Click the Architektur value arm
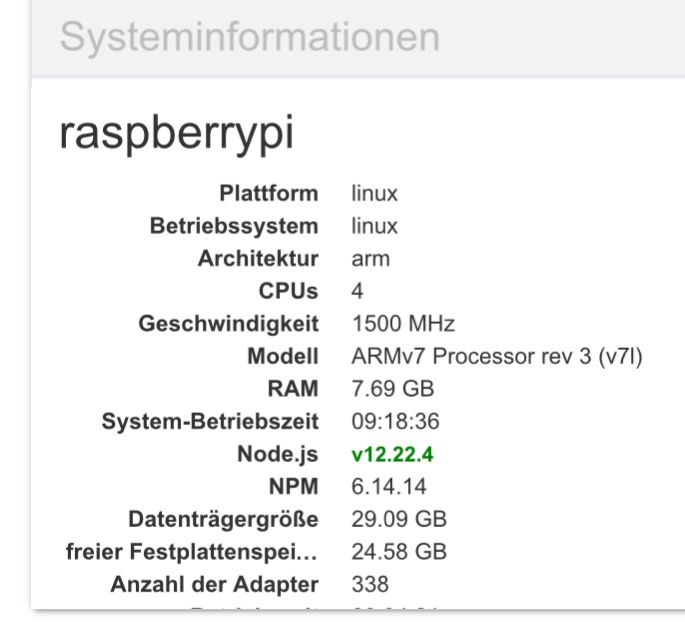The height and width of the screenshot is (628, 685). pos(370,259)
